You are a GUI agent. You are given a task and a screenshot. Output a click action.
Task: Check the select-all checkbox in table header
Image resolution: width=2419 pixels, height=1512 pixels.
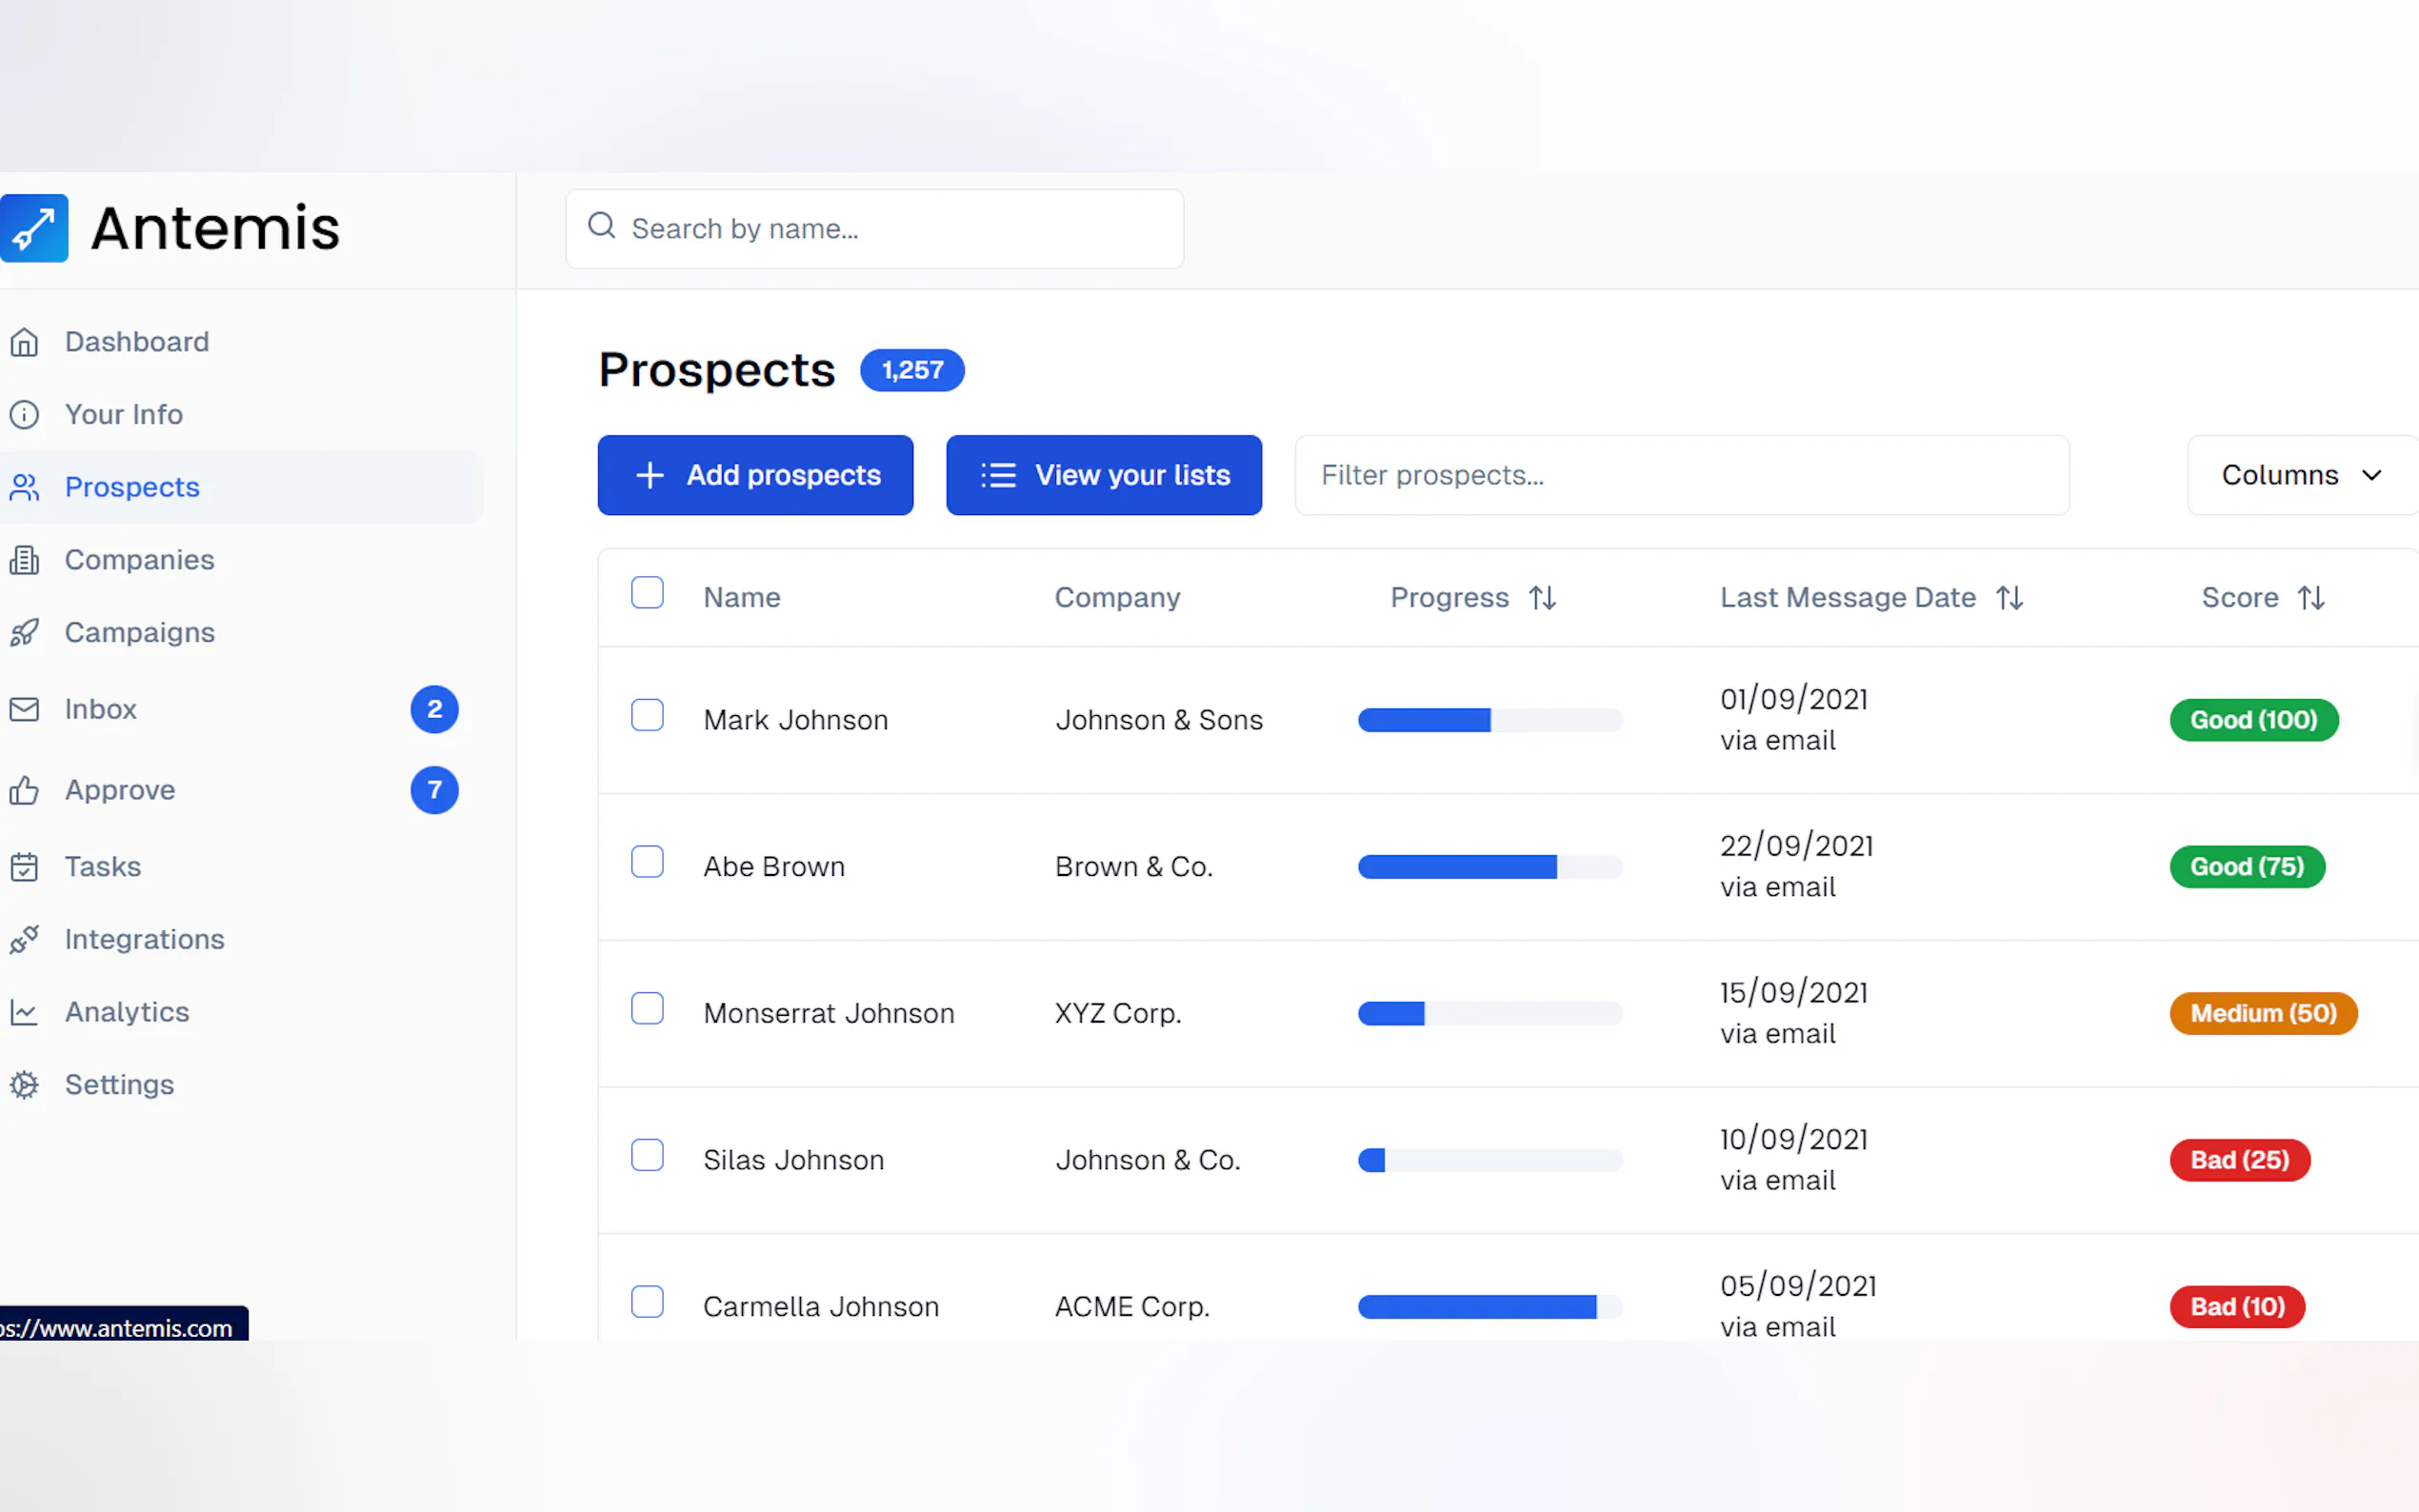click(647, 593)
